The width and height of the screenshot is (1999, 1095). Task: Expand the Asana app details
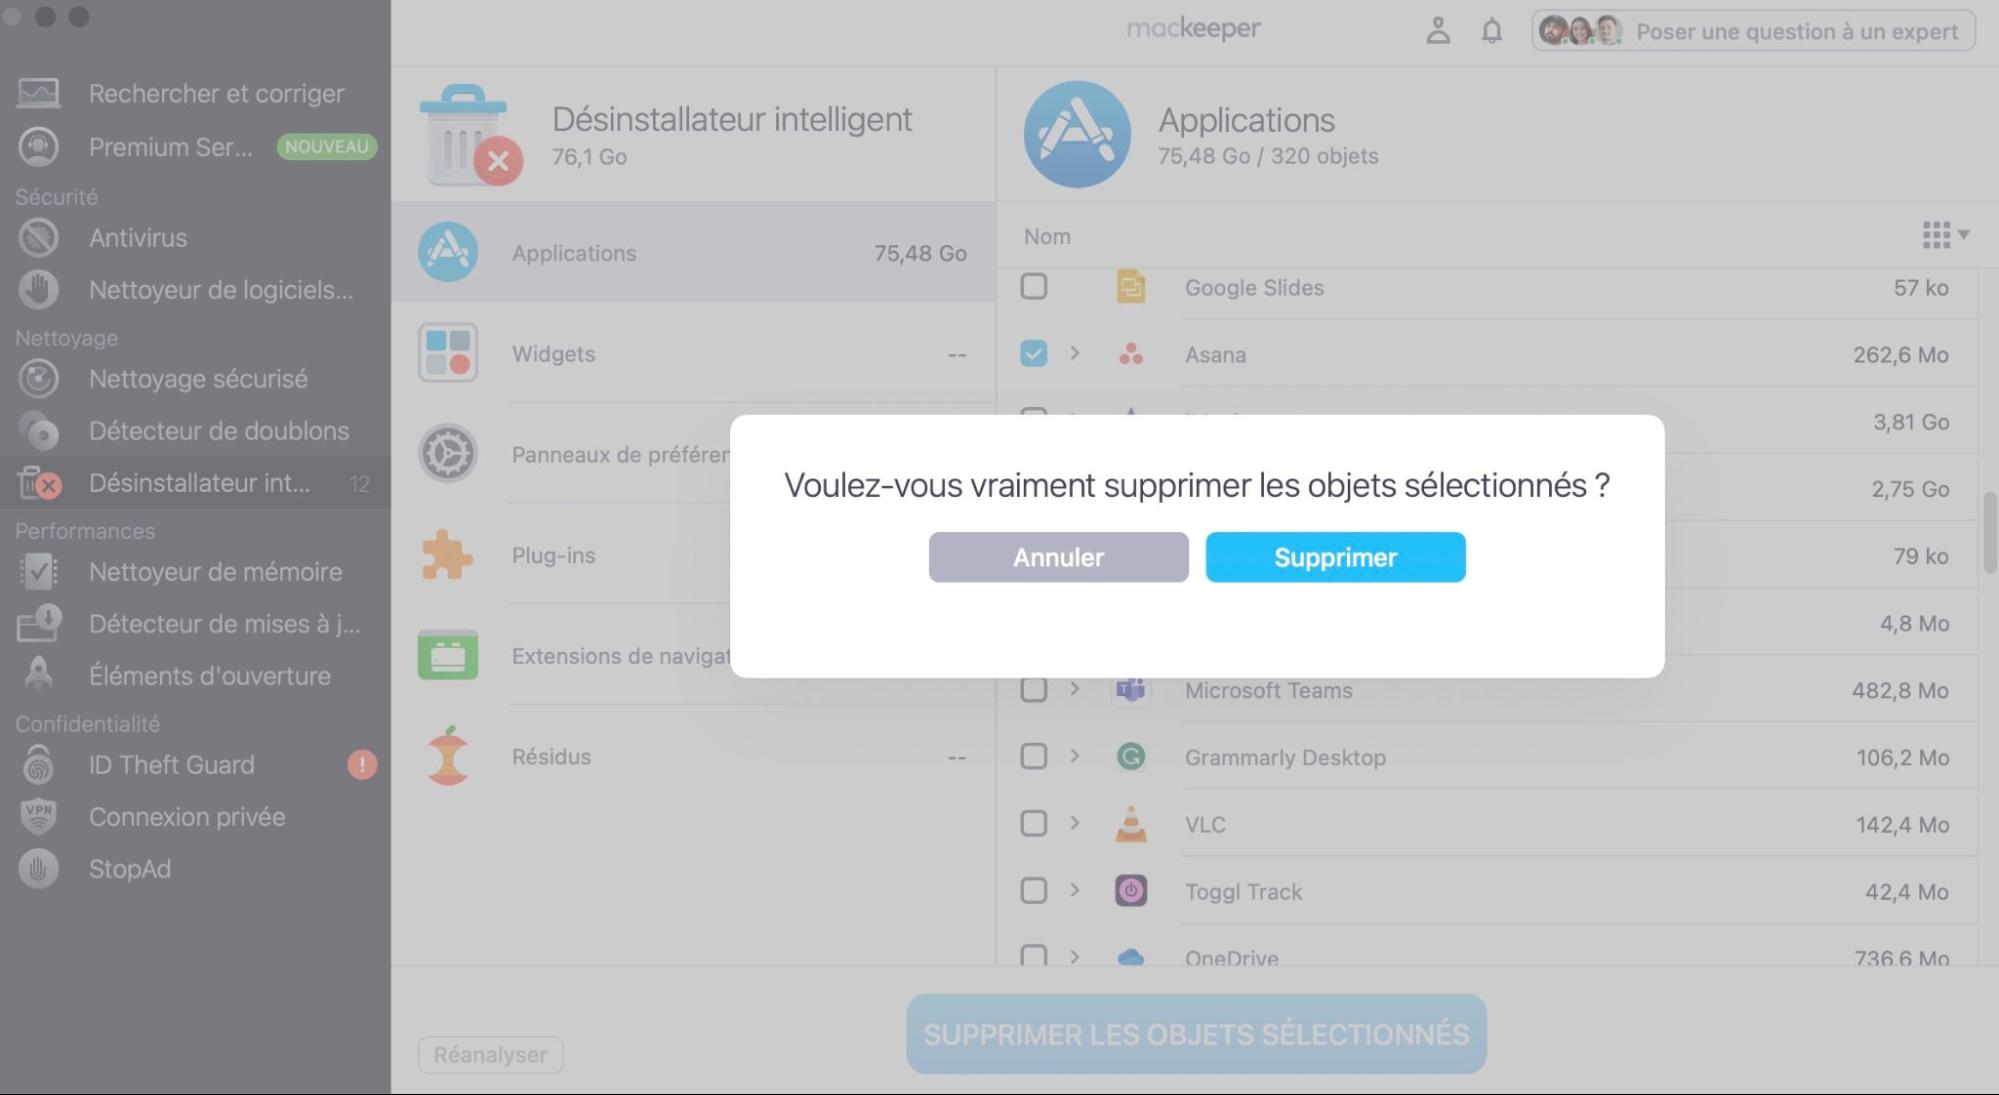[x=1073, y=353]
